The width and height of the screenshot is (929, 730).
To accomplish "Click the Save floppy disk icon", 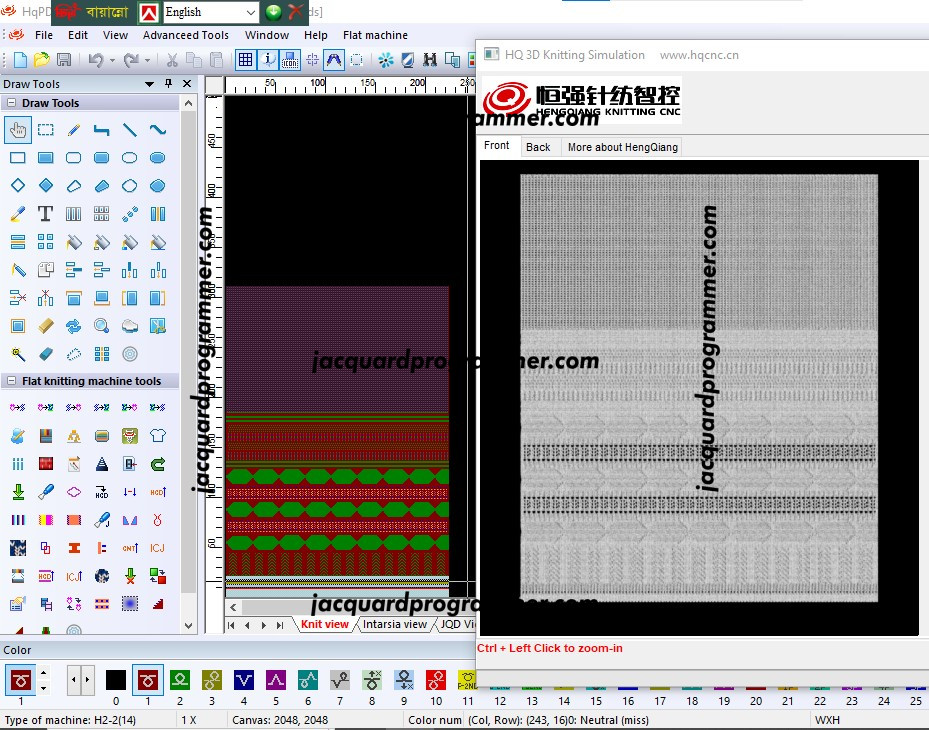I will (x=63, y=59).
